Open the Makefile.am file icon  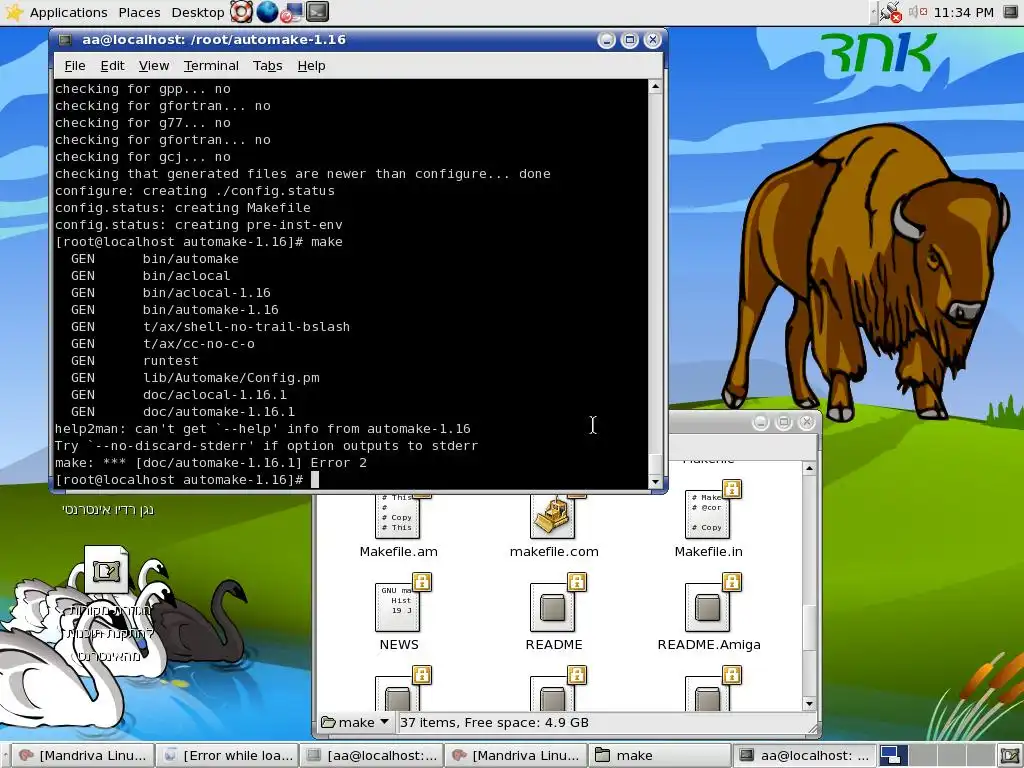pos(398,516)
